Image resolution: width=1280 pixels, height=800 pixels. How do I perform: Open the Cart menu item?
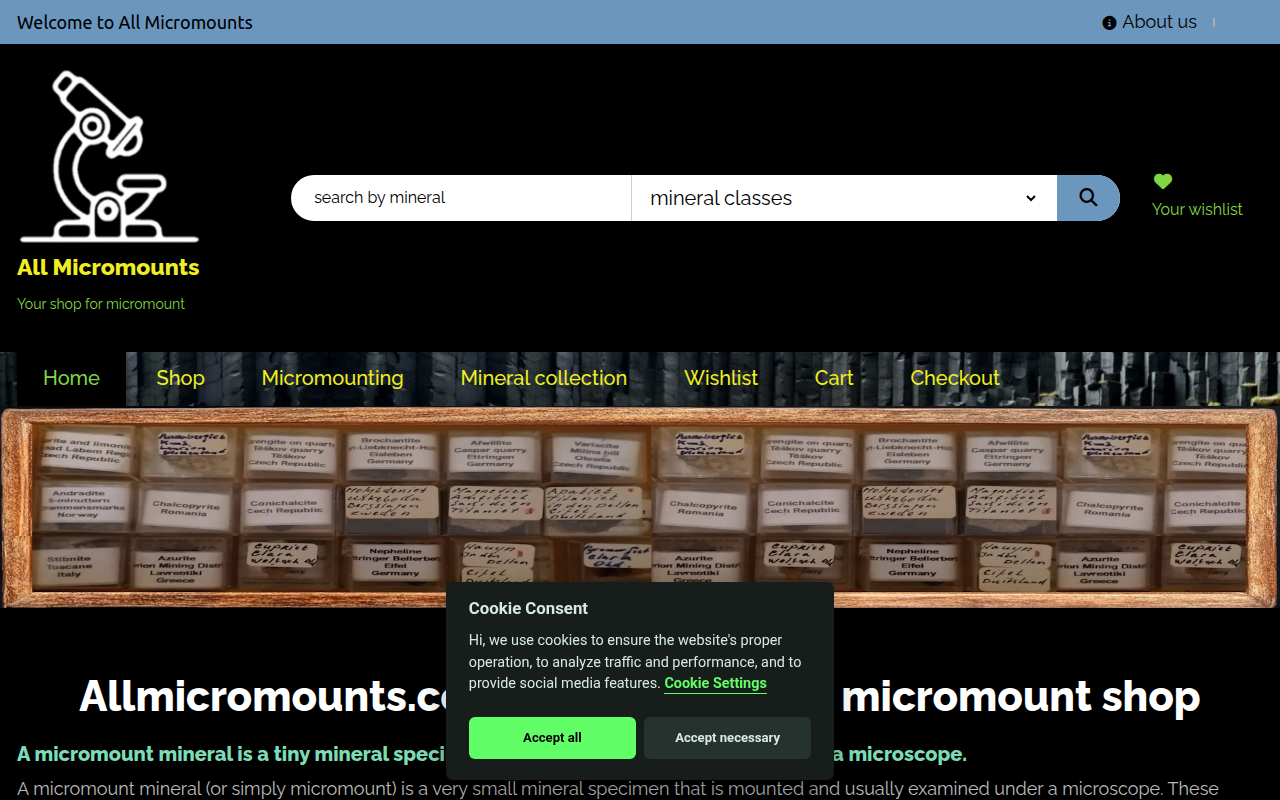834,378
